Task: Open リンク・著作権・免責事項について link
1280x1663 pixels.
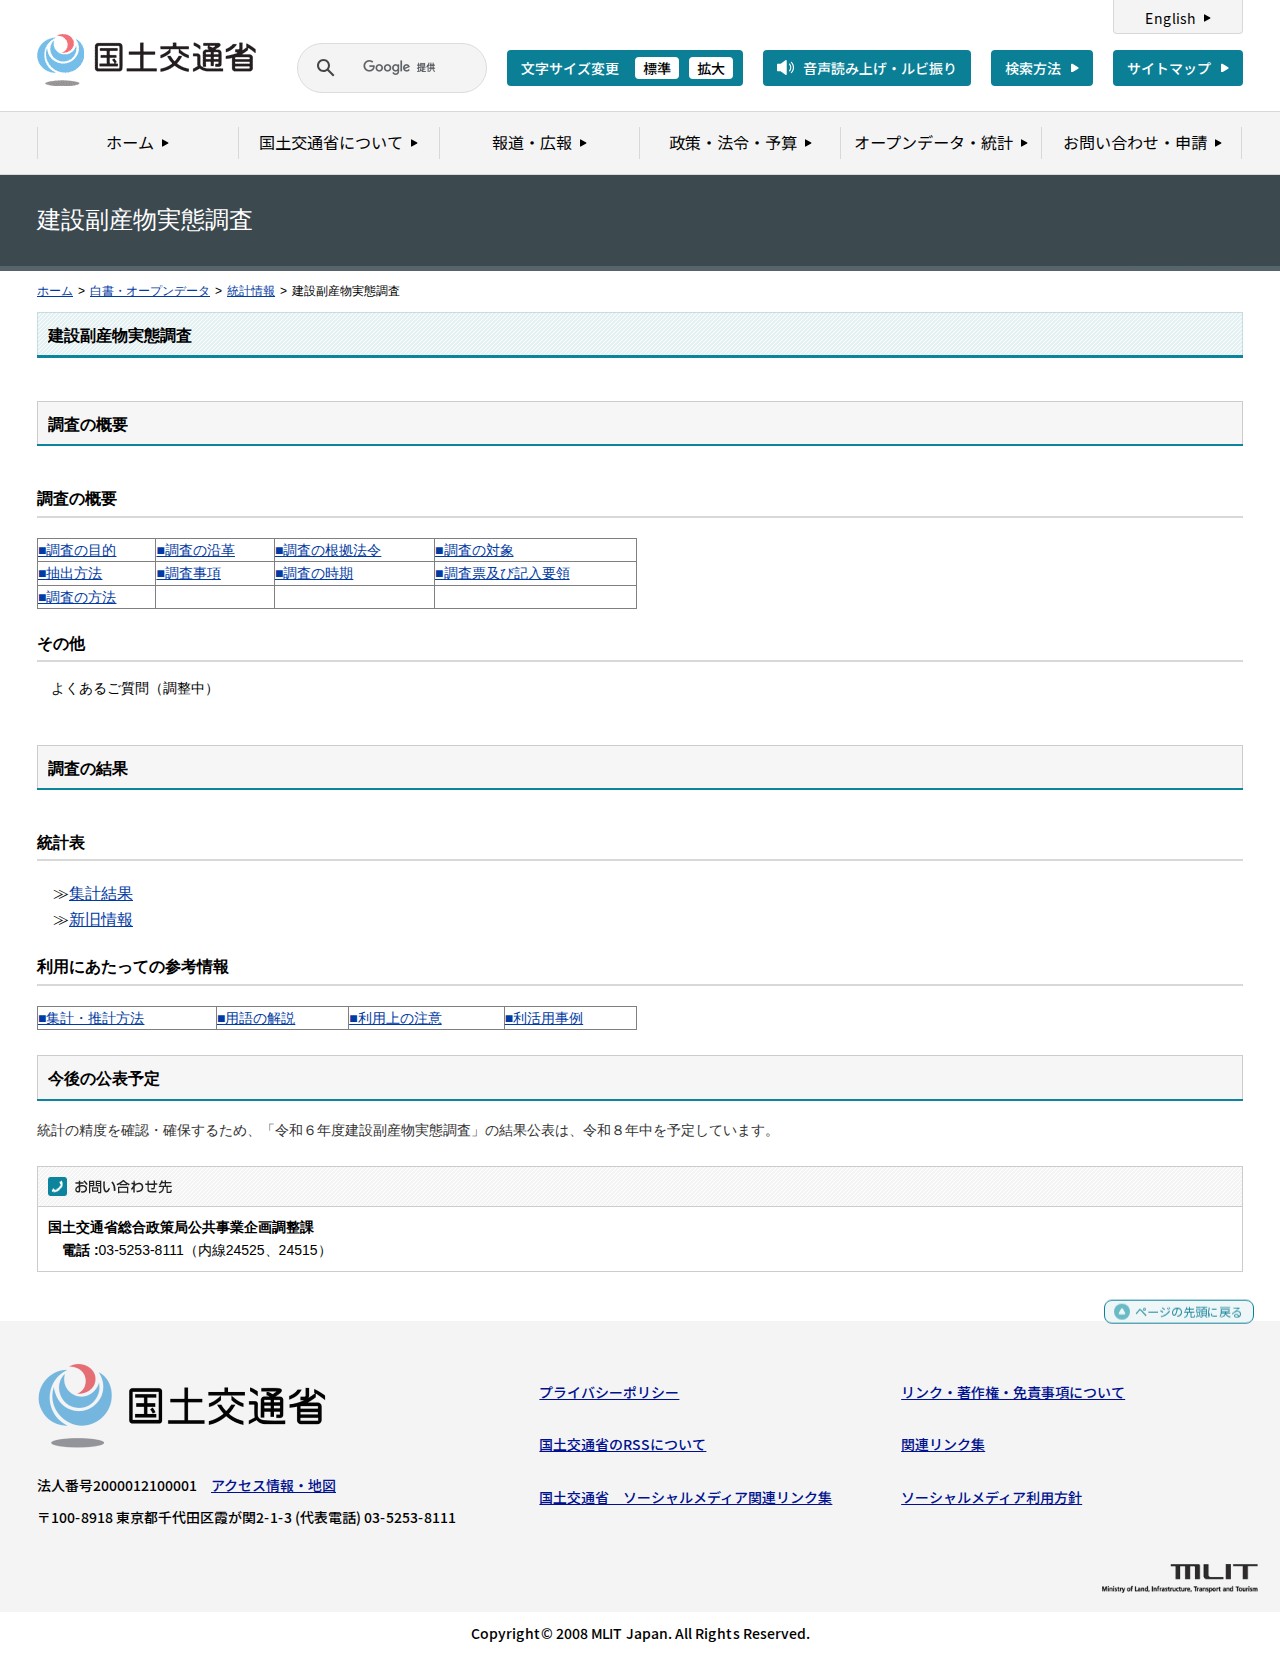Action: click(1013, 1393)
